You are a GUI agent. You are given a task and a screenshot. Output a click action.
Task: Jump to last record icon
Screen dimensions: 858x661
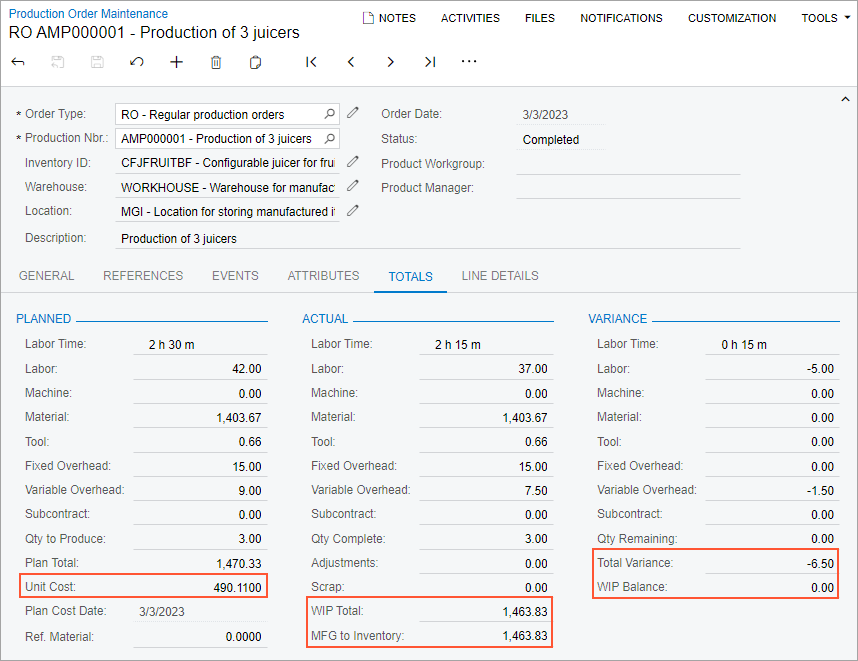point(430,62)
